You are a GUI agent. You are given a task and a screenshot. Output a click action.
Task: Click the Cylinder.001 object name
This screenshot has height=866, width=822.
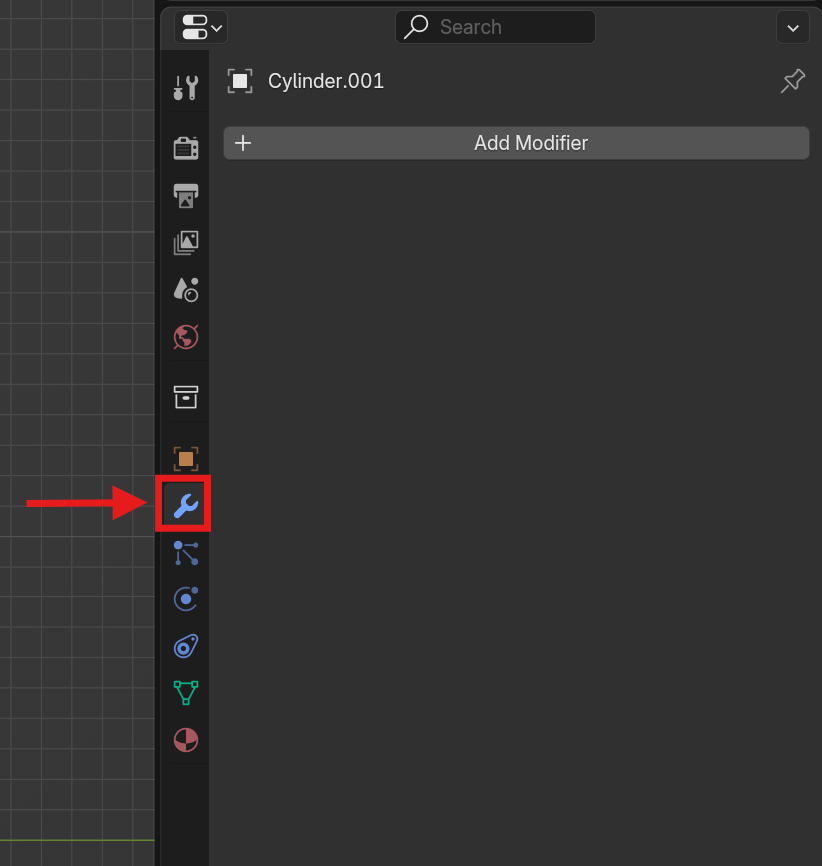click(325, 81)
